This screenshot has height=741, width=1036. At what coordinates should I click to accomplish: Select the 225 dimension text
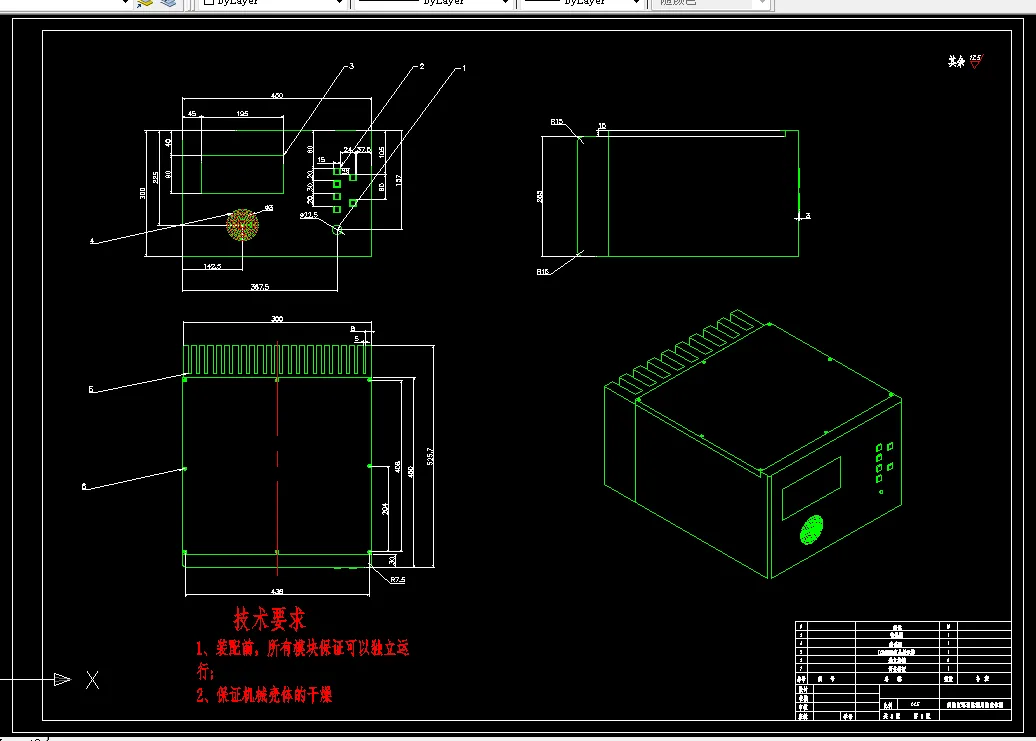click(155, 178)
